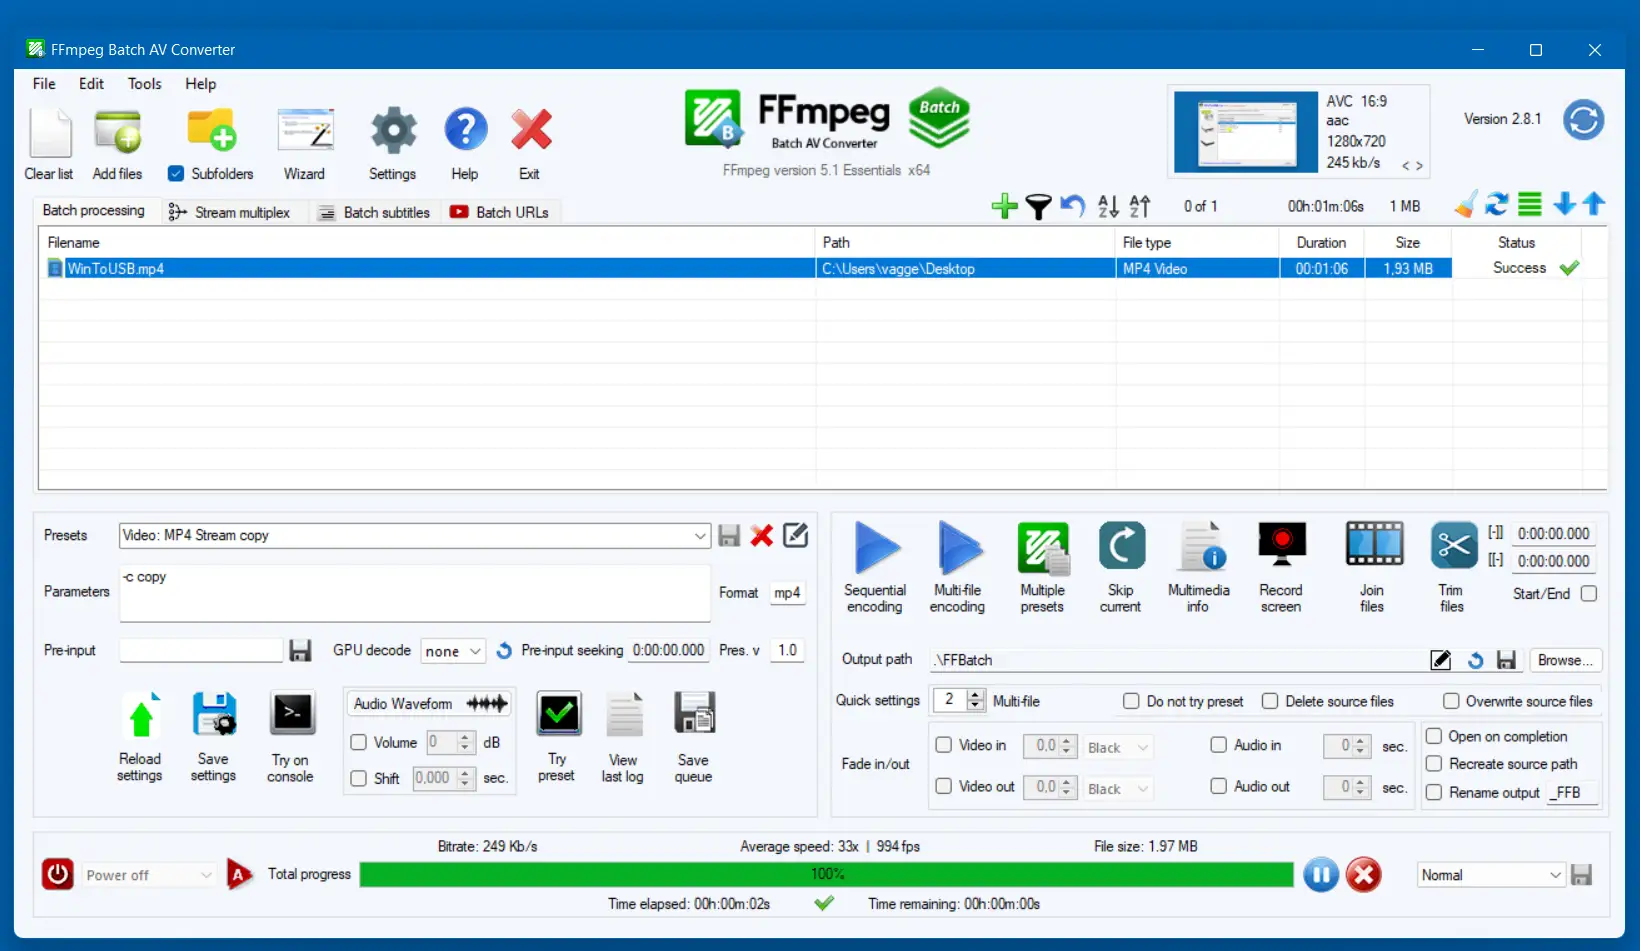Open Video in color dropdown
Screen dimensions: 1641x952
tap(1119, 748)
